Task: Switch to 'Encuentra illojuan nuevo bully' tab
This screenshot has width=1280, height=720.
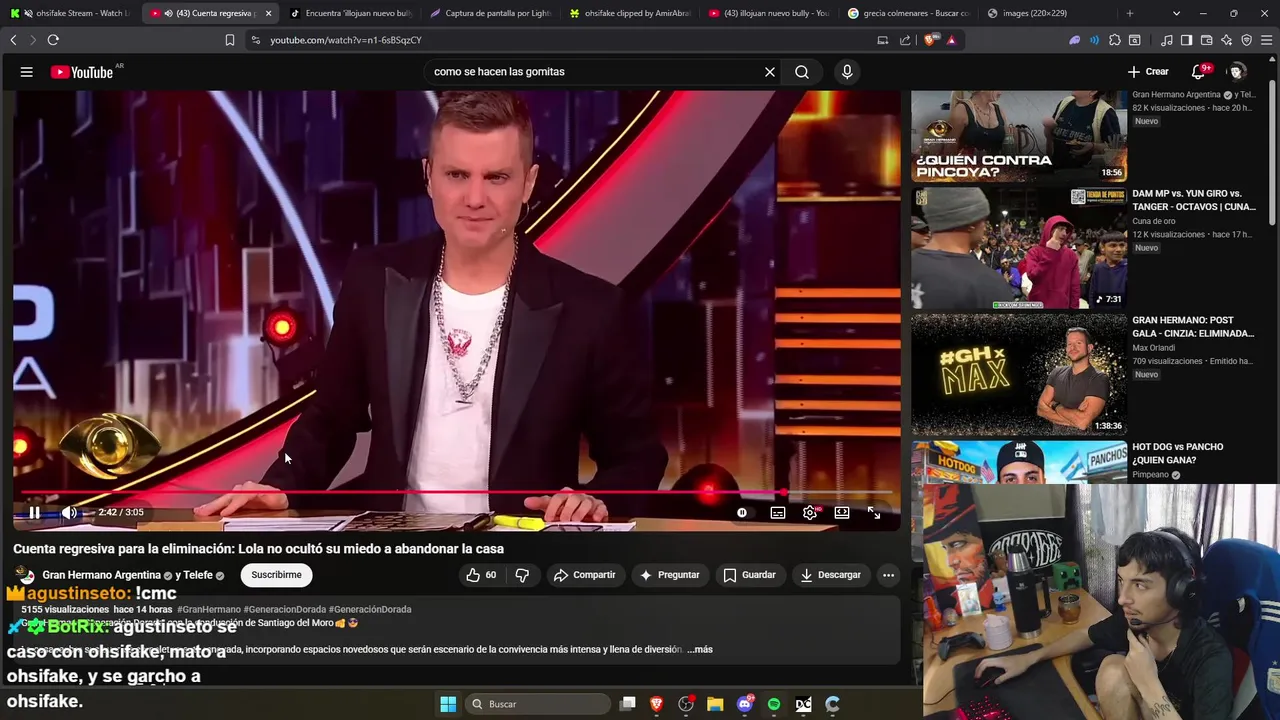Action: tap(350, 13)
